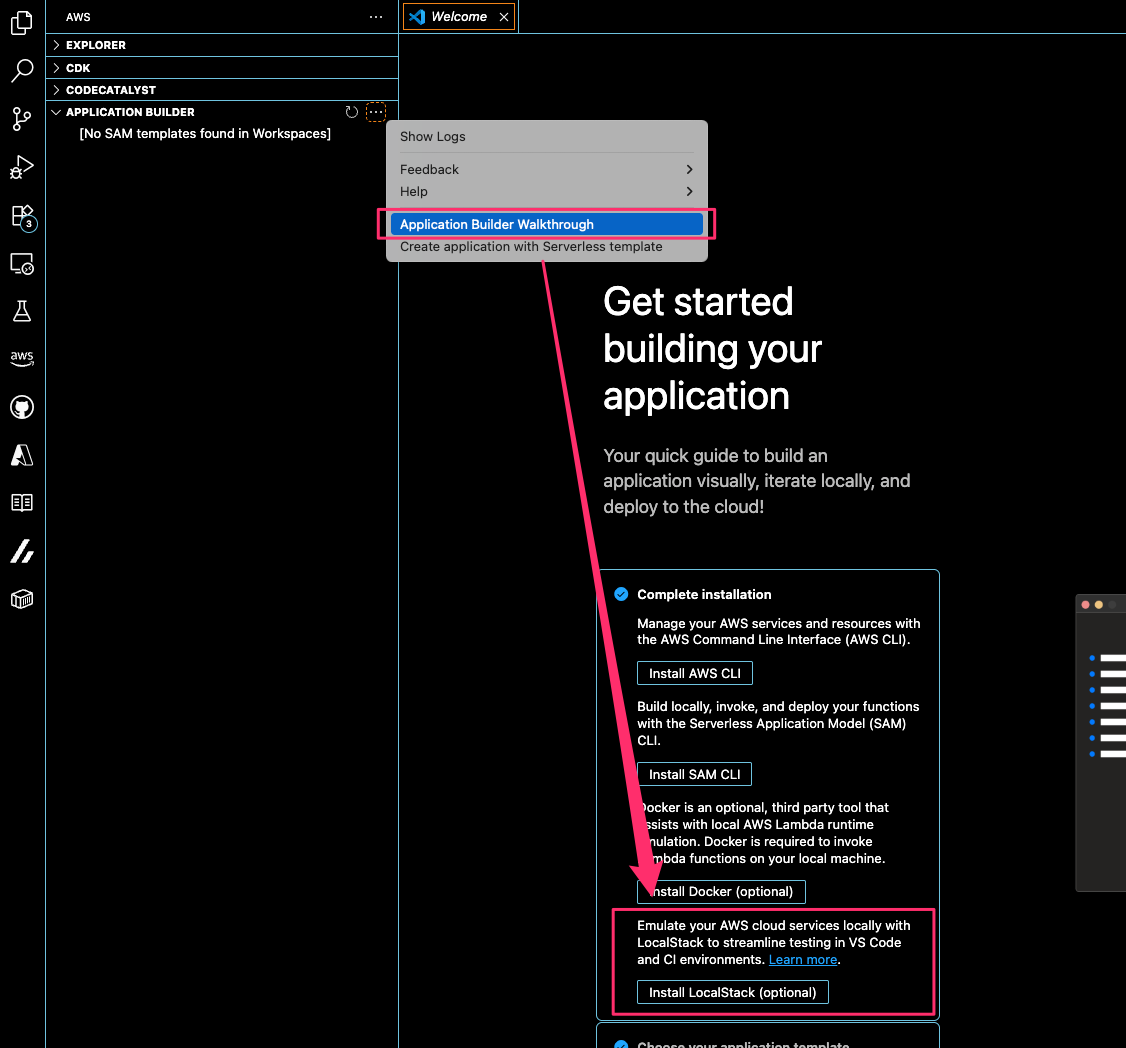Open the Search view icon

point(22,70)
